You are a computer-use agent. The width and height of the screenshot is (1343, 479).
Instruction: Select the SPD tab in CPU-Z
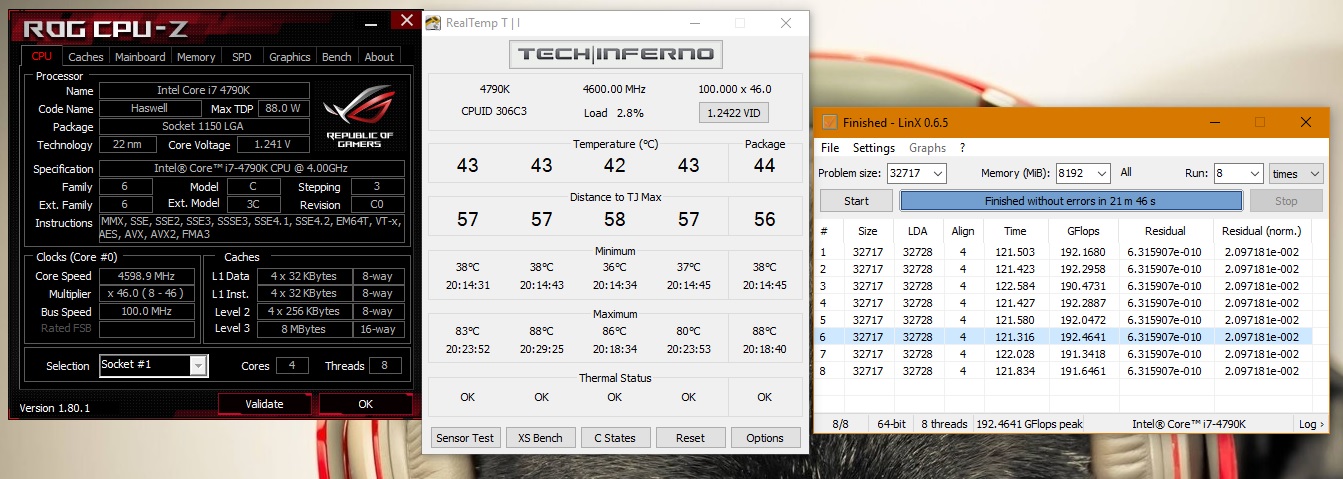pos(242,57)
